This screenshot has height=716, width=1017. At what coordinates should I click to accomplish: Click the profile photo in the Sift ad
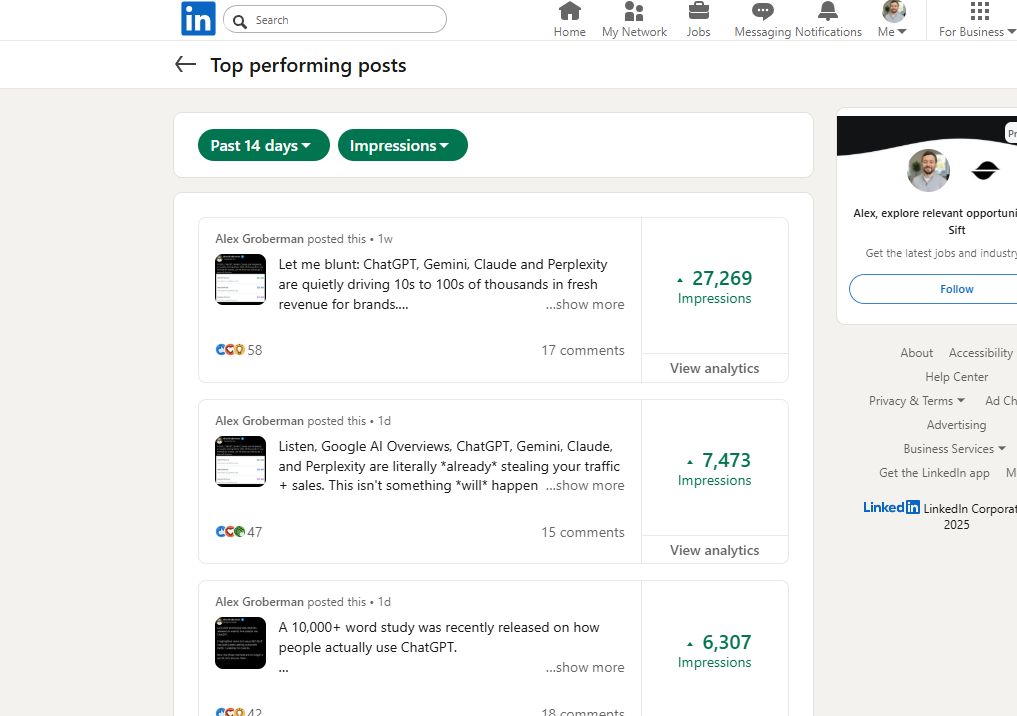pos(928,171)
